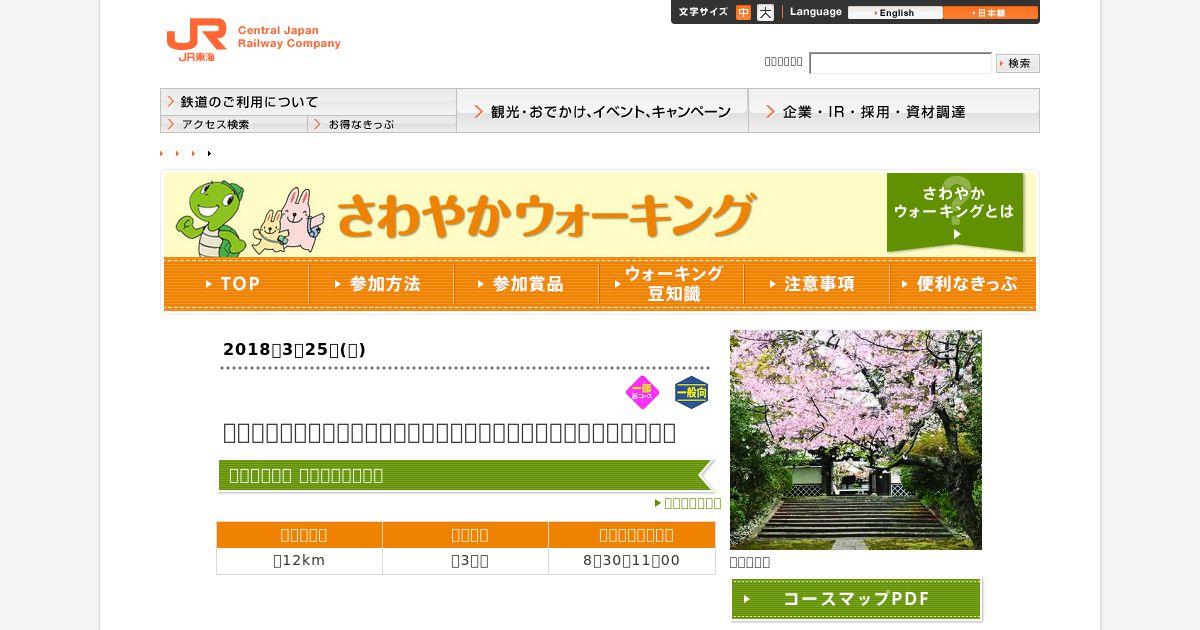Image resolution: width=1200 pixels, height=630 pixels.
Task: Click the turtle and rabbit mascot image
Action: tap(250, 218)
